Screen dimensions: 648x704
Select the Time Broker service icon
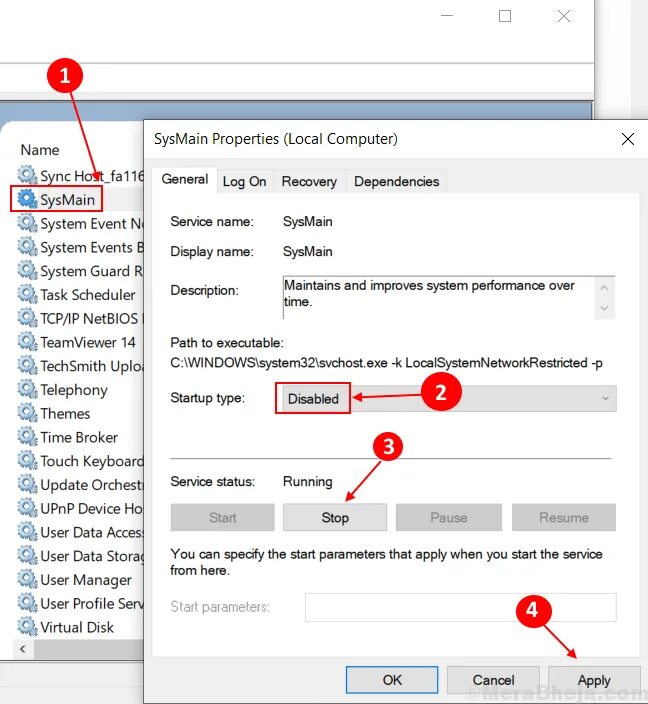pyautogui.click(x=27, y=437)
